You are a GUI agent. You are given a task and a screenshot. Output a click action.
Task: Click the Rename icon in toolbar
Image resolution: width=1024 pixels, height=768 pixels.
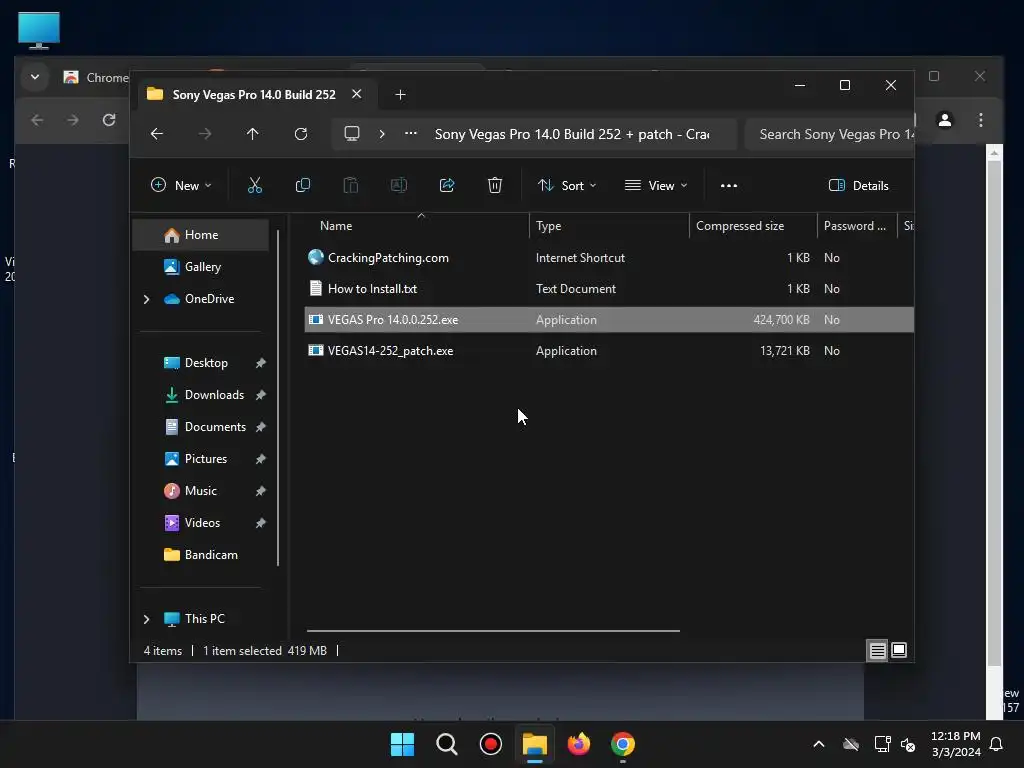click(x=398, y=185)
